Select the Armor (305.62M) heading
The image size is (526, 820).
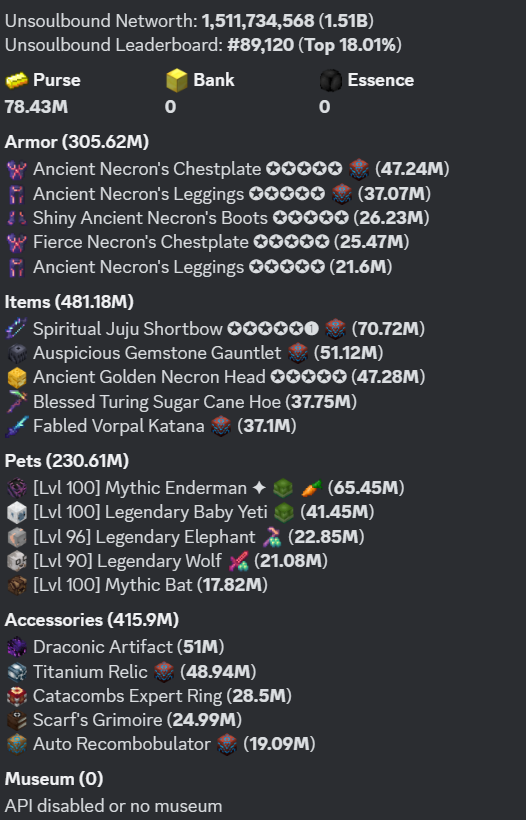[77, 142]
